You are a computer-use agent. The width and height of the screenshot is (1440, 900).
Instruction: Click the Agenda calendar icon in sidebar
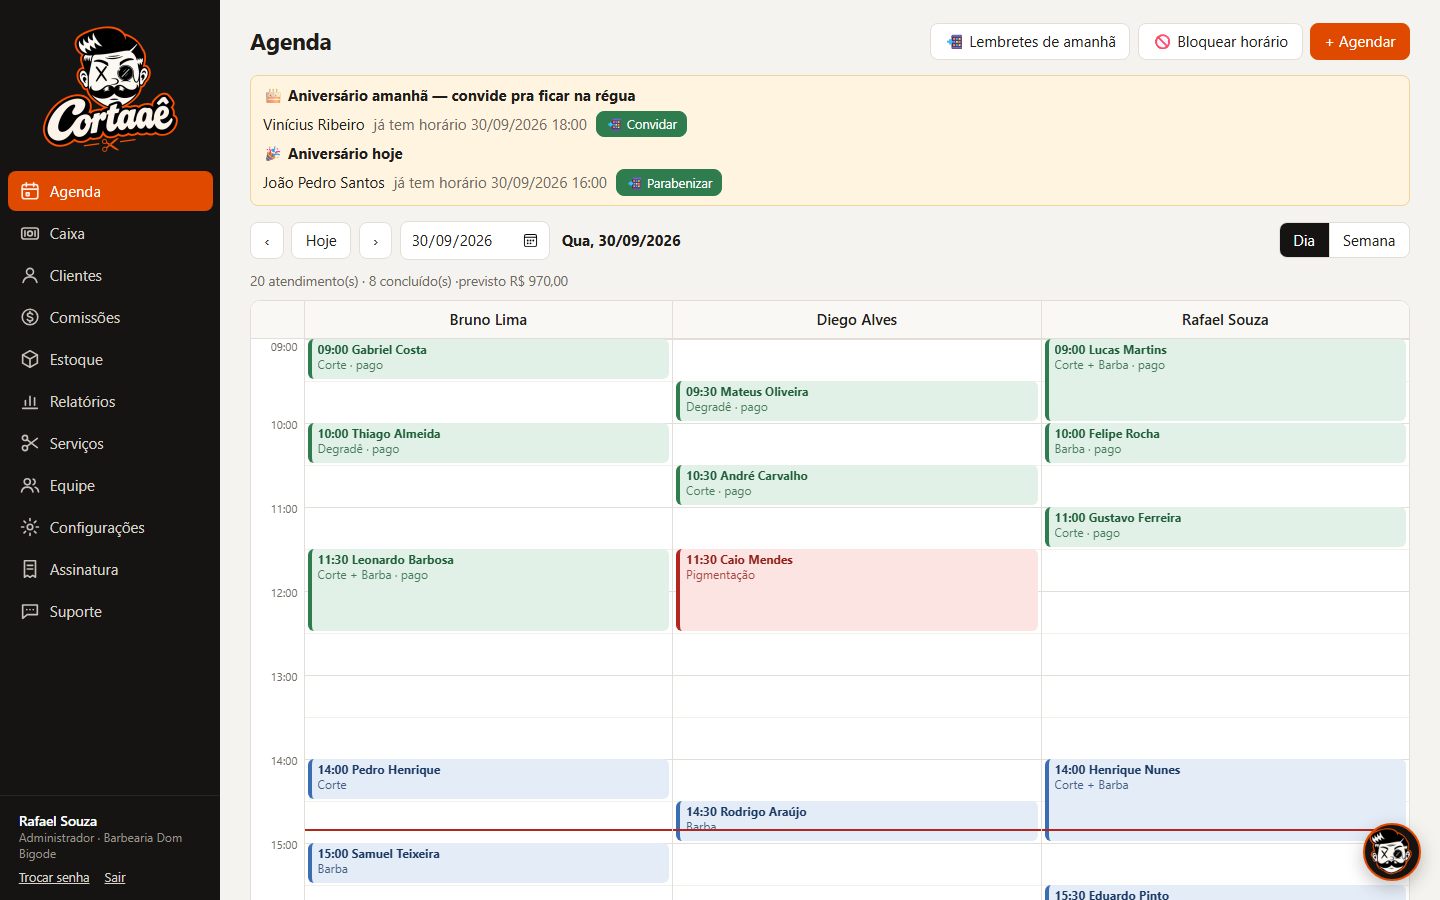tap(30, 191)
